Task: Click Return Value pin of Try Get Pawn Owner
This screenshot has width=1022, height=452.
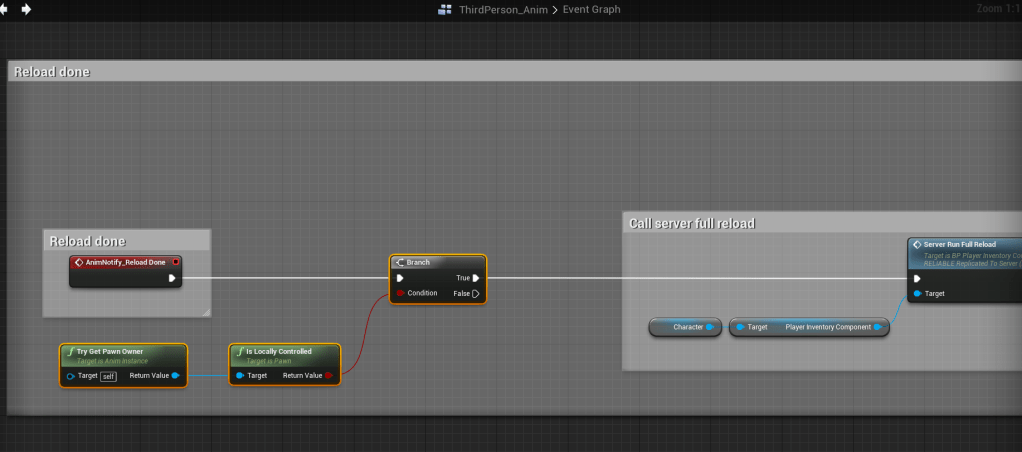Action: pos(176,376)
